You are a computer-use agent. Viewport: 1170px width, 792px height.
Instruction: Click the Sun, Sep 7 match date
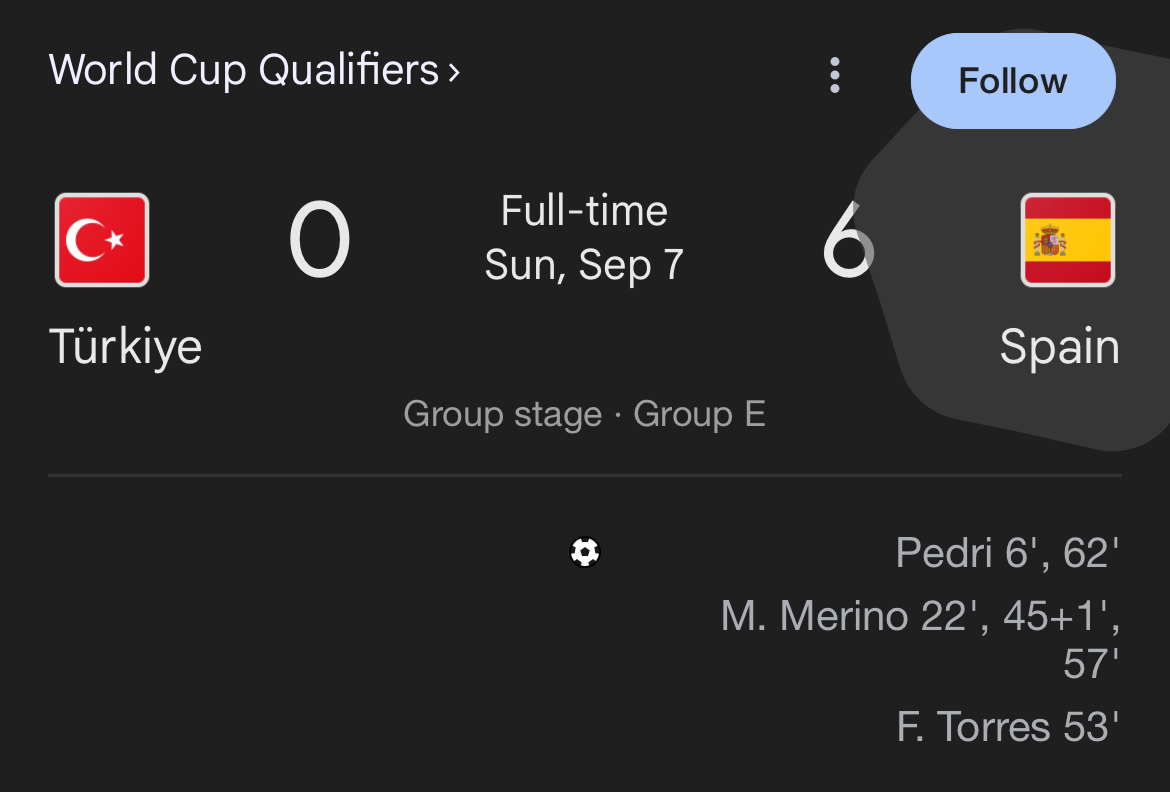584,264
